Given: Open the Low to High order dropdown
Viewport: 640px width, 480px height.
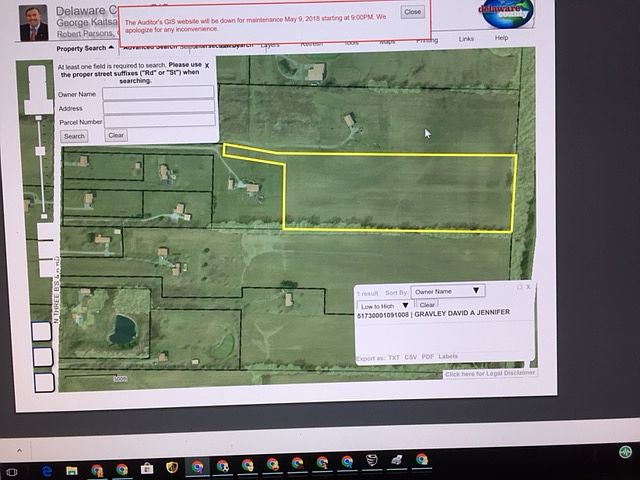Looking at the screenshot, I should tap(385, 305).
